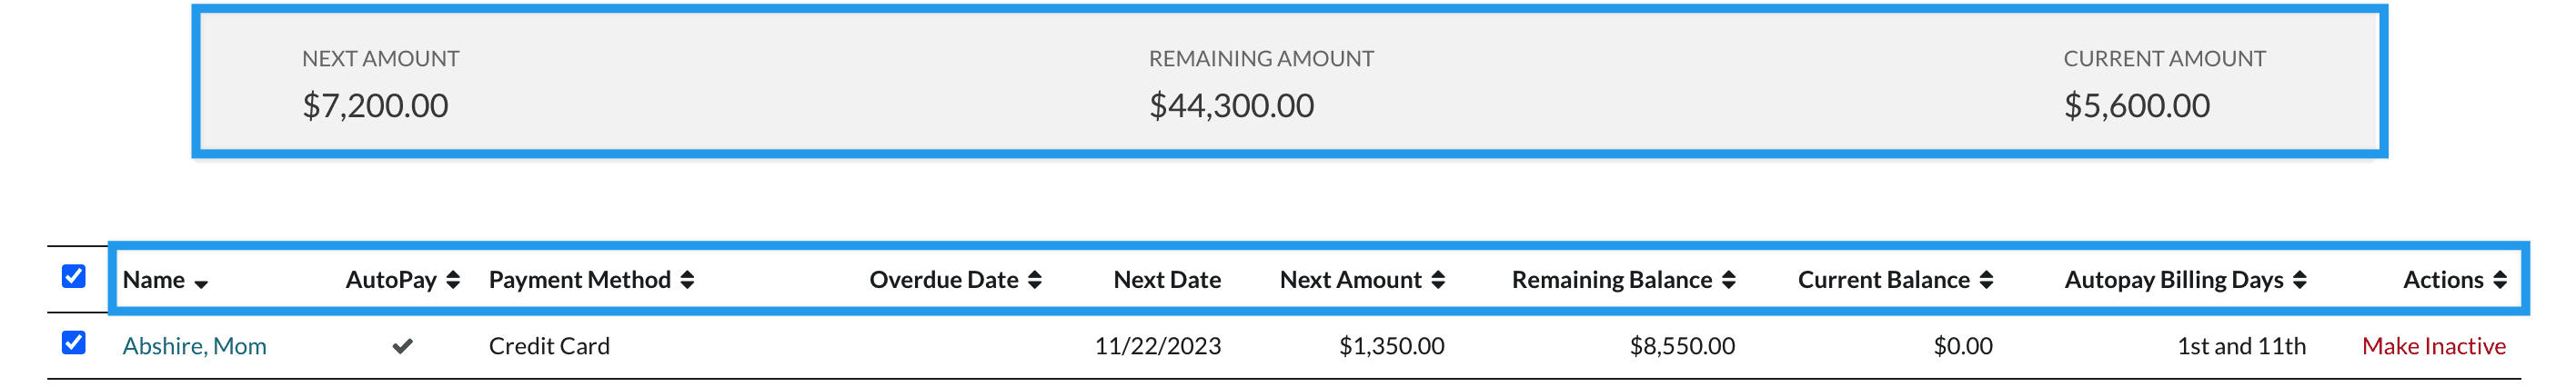Viewport: 2576px width, 387px height.
Task: Click the Overdue Date sort arrows
Action: [x=1035, y=280]
